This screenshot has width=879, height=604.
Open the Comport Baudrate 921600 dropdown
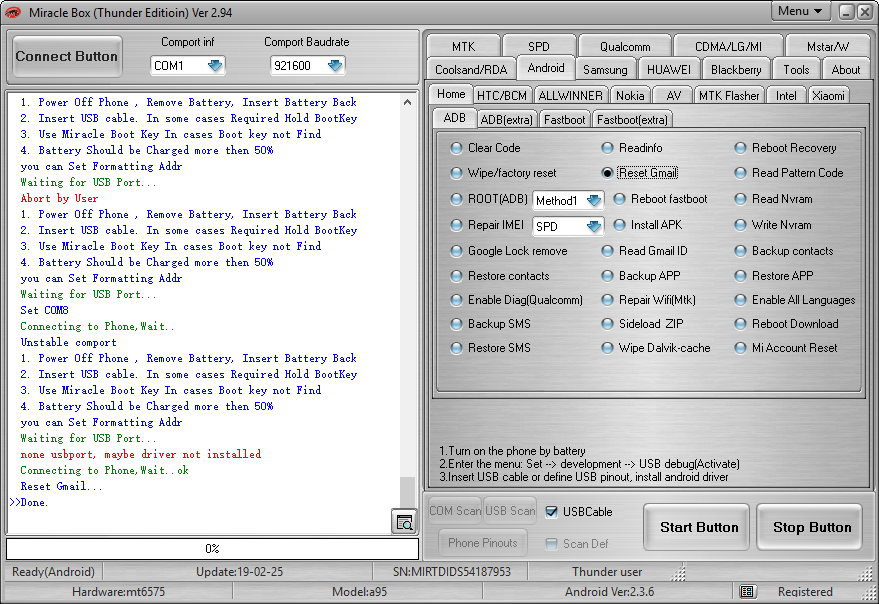[307, 66]
